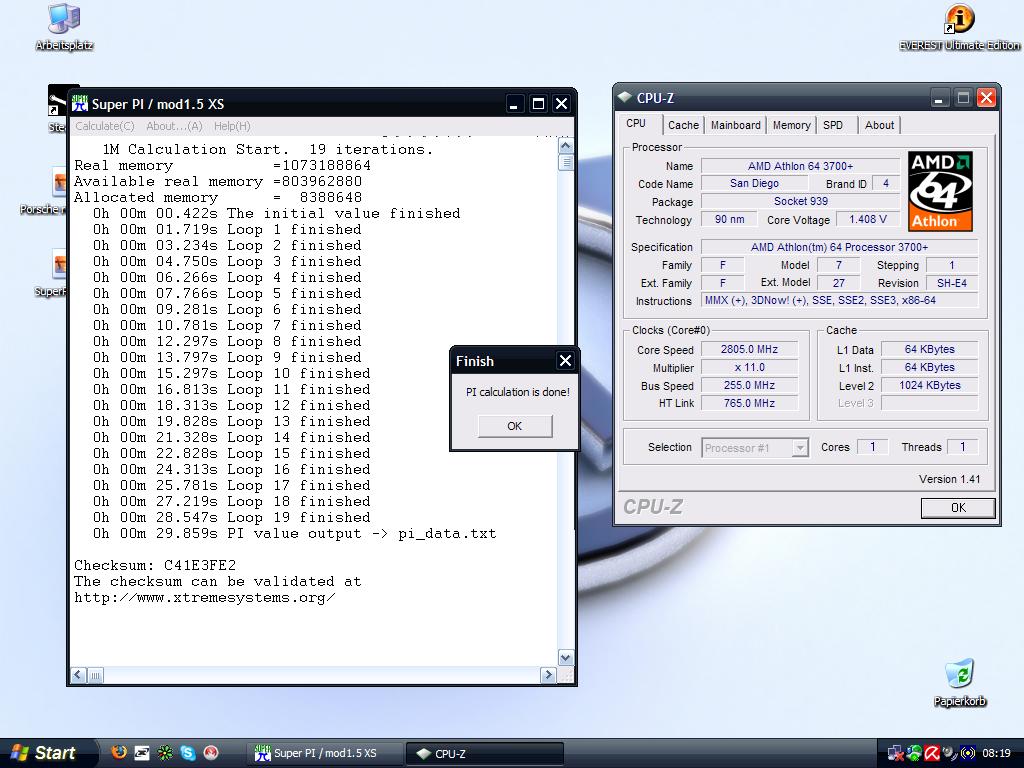Select the SPD tab
Screen dimensions: 1024x768
833,125
